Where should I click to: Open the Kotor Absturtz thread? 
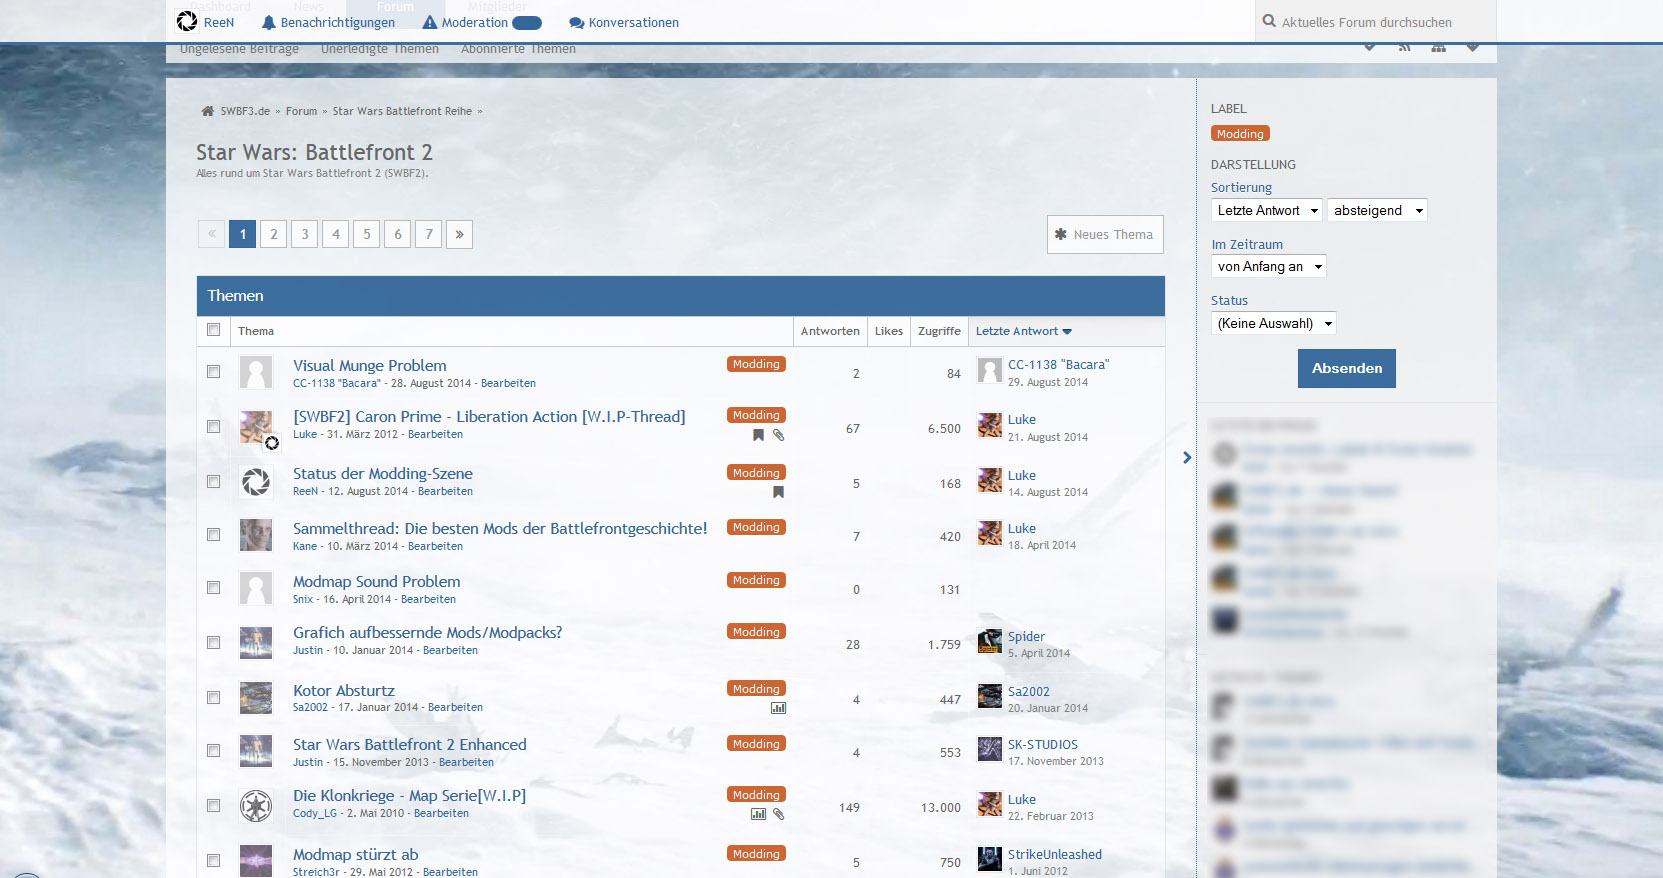tap(344, 691)
